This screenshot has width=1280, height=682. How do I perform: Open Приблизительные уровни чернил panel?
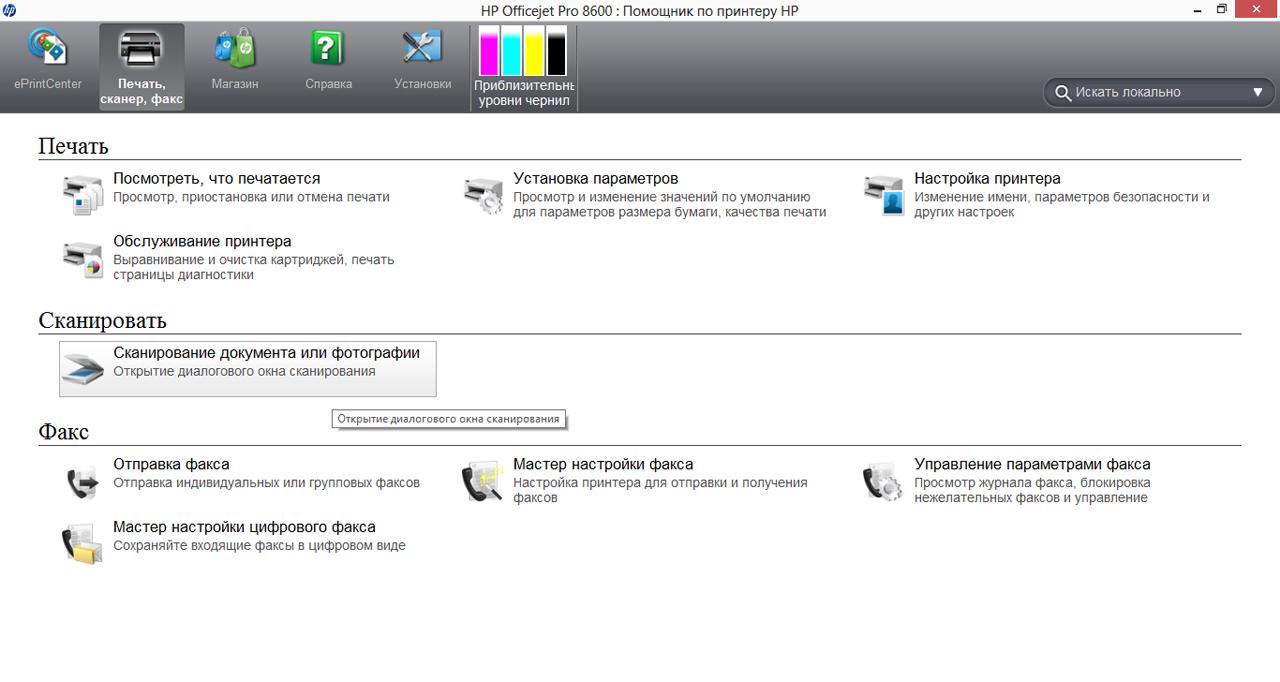click(x=523, y=66)
